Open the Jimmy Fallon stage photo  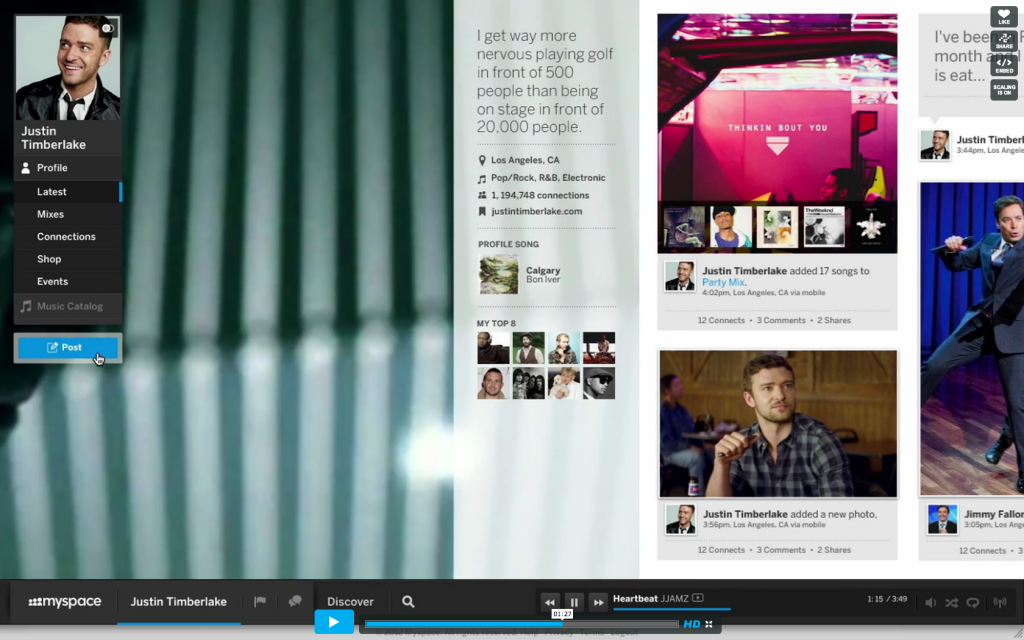pos(972,339)
